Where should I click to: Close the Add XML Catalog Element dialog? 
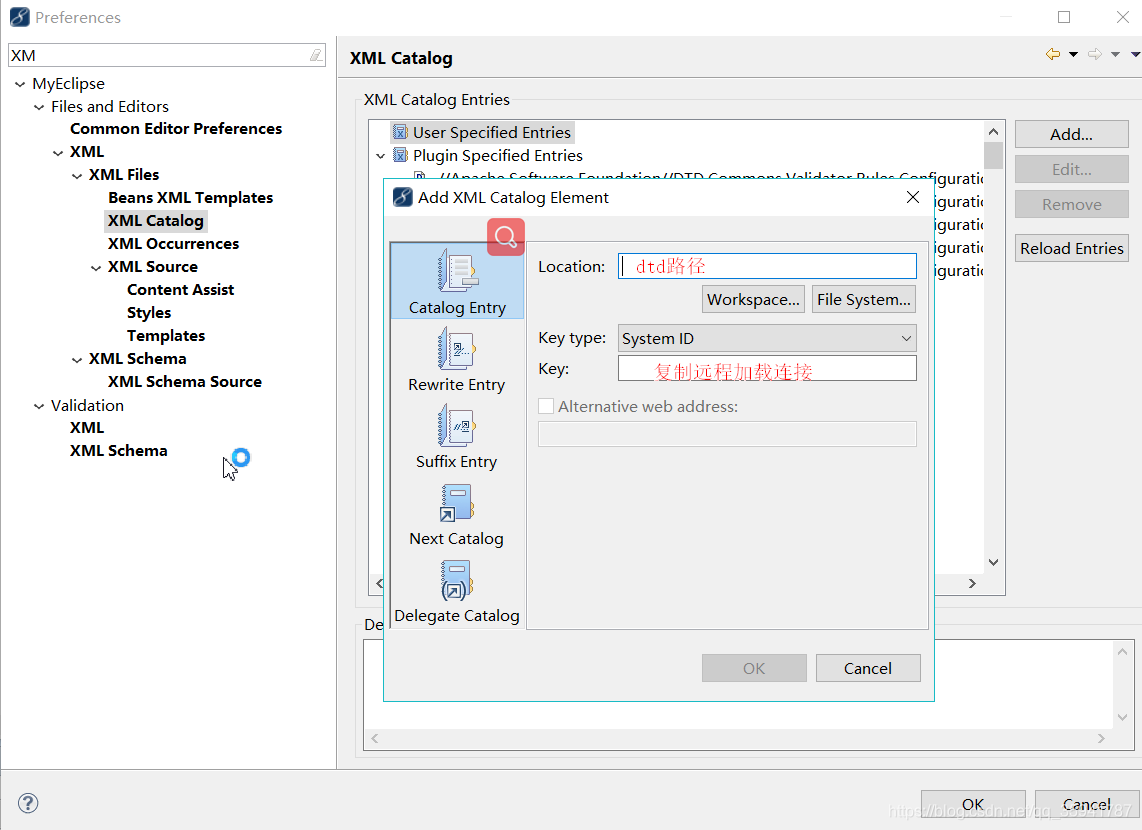tap(913, 197)
